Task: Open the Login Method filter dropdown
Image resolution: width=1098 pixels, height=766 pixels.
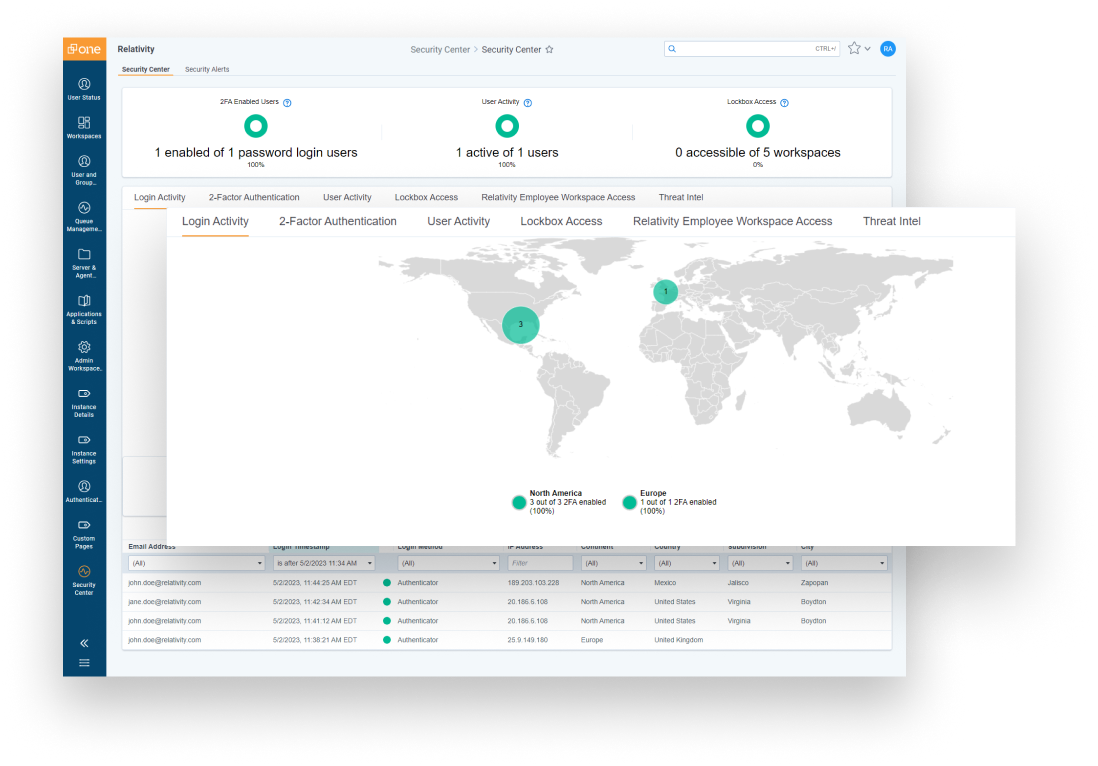Action: coord(448,564)
